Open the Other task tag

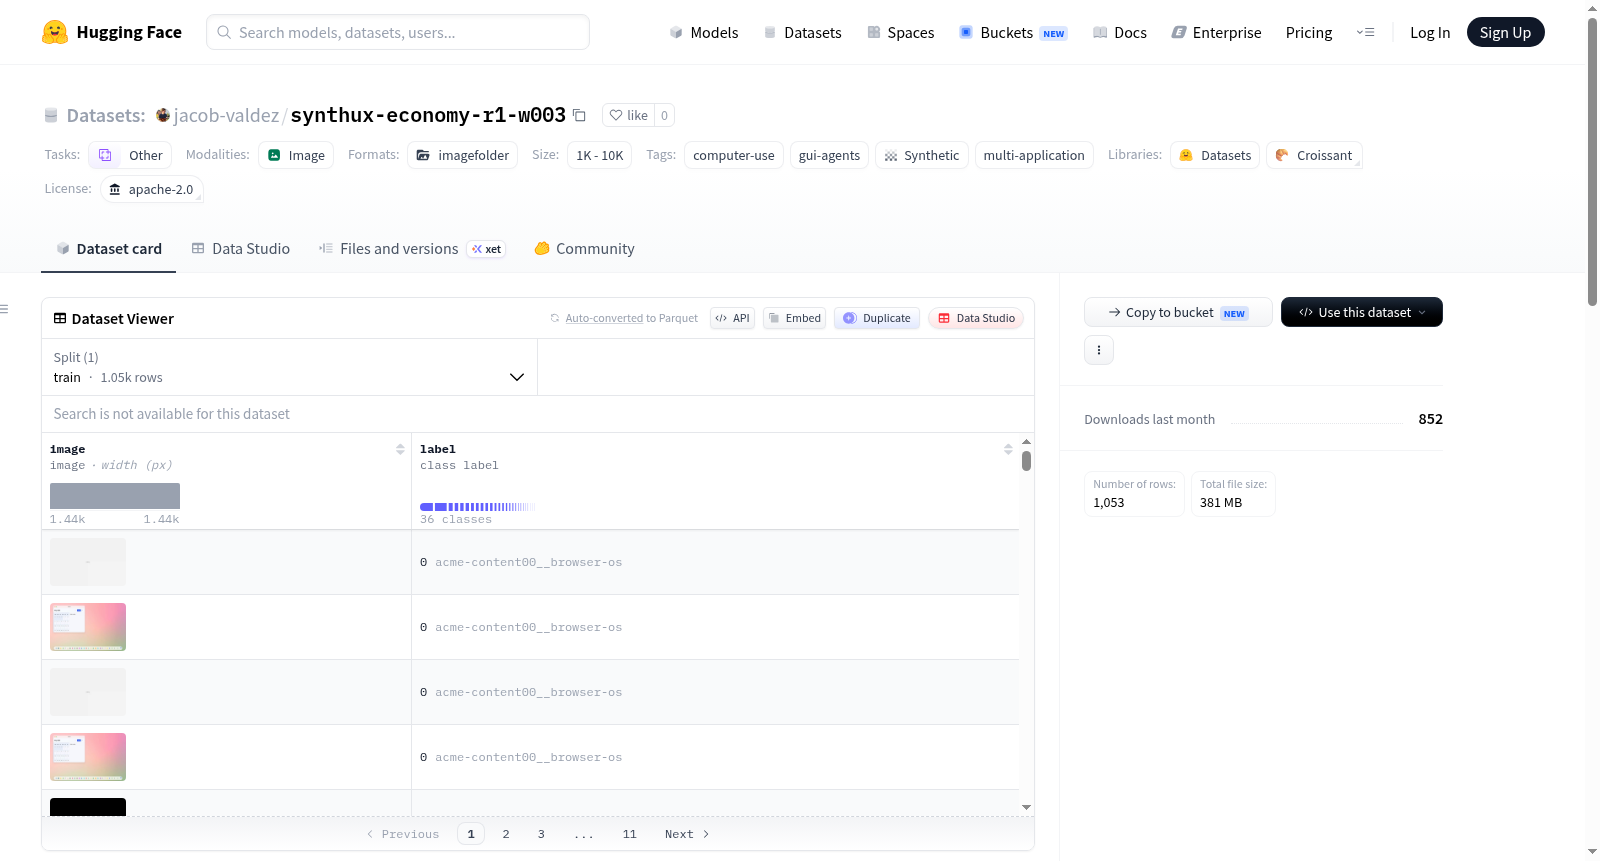click(x=130, y=155)
